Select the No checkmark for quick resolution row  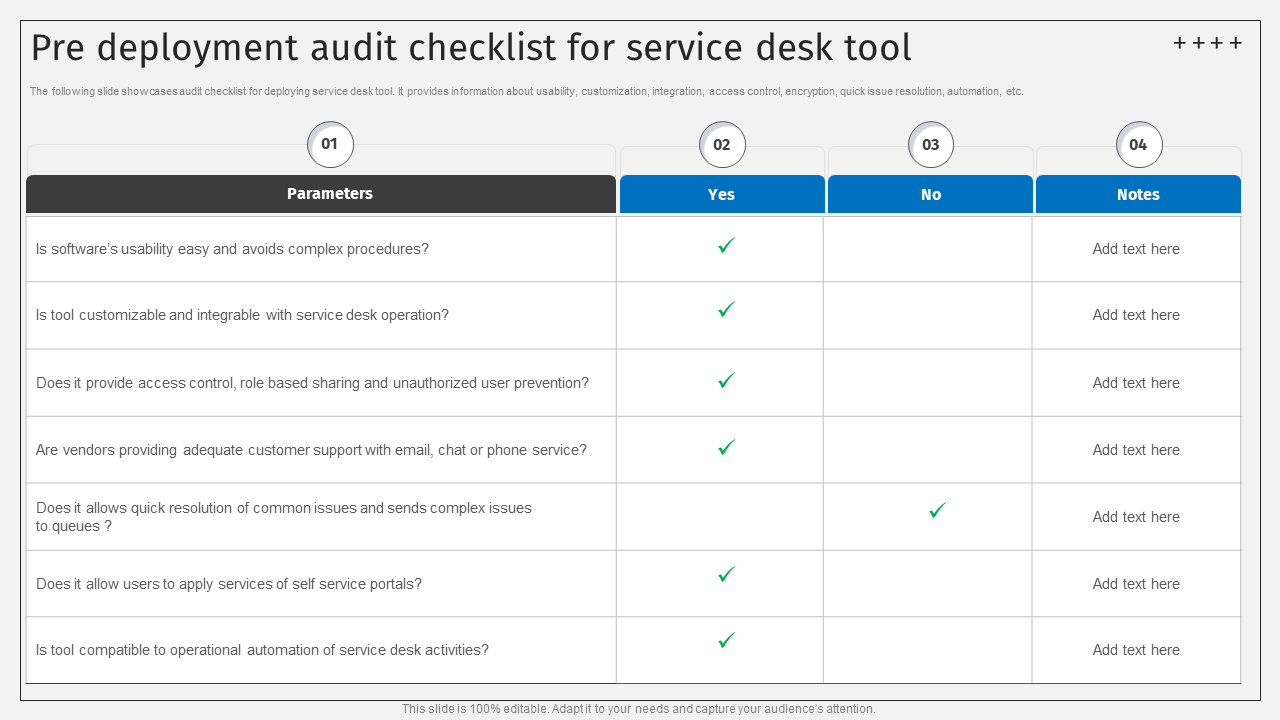937,511
